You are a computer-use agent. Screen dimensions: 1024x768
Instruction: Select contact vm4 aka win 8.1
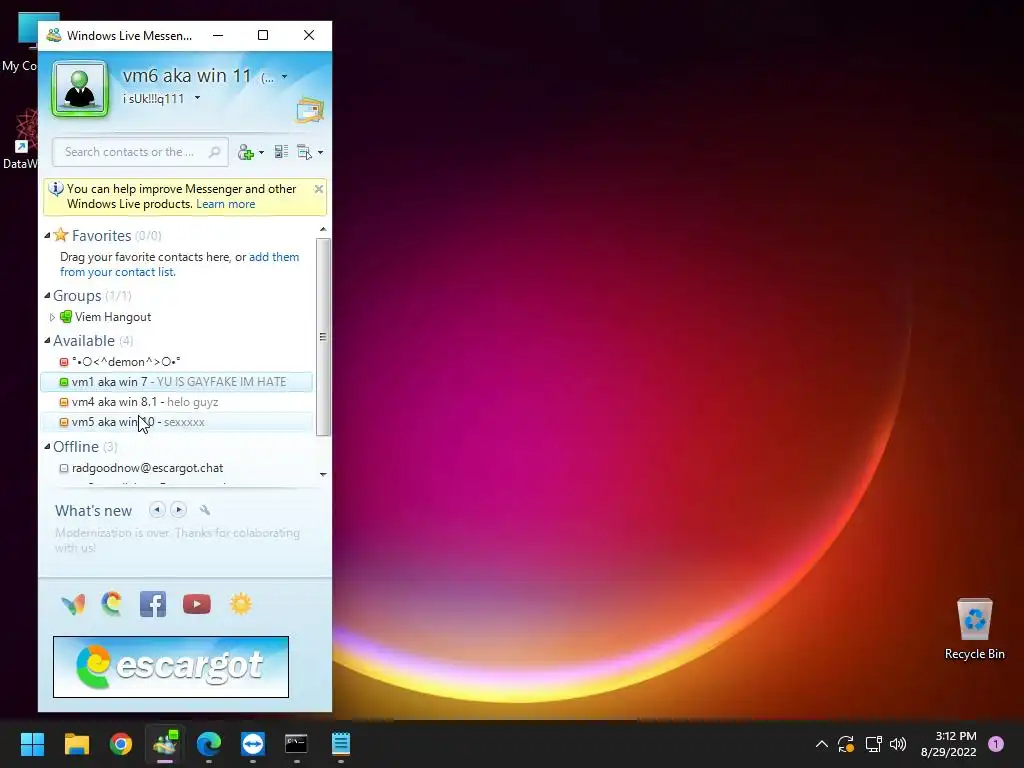coord(176,402)
